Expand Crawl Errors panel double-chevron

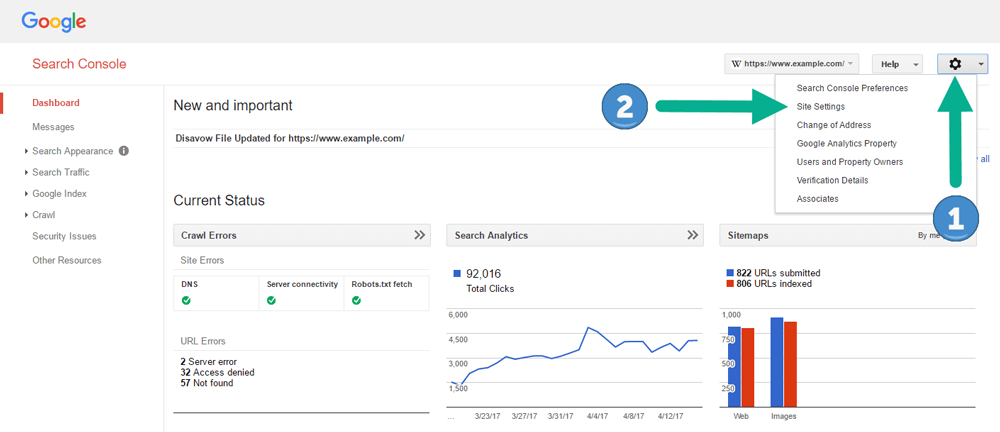[x=419, y=235]
